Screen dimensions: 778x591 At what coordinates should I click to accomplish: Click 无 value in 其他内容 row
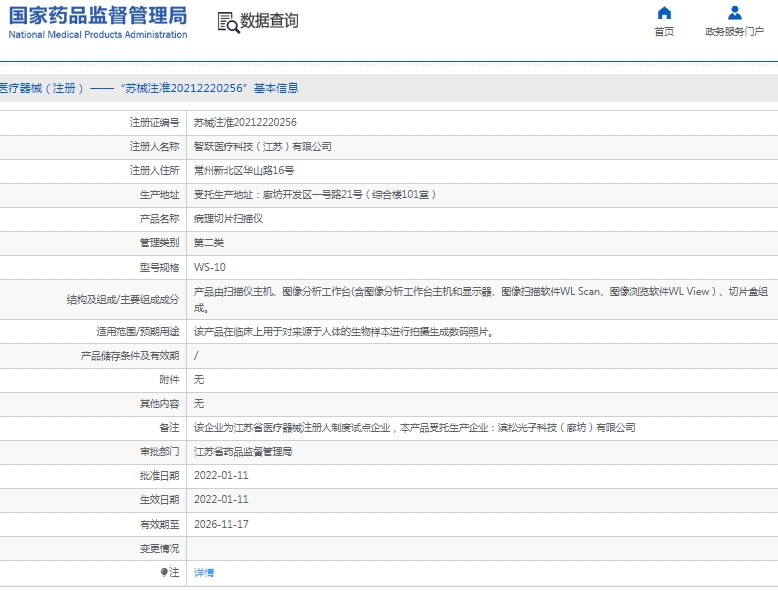[199, 403]
